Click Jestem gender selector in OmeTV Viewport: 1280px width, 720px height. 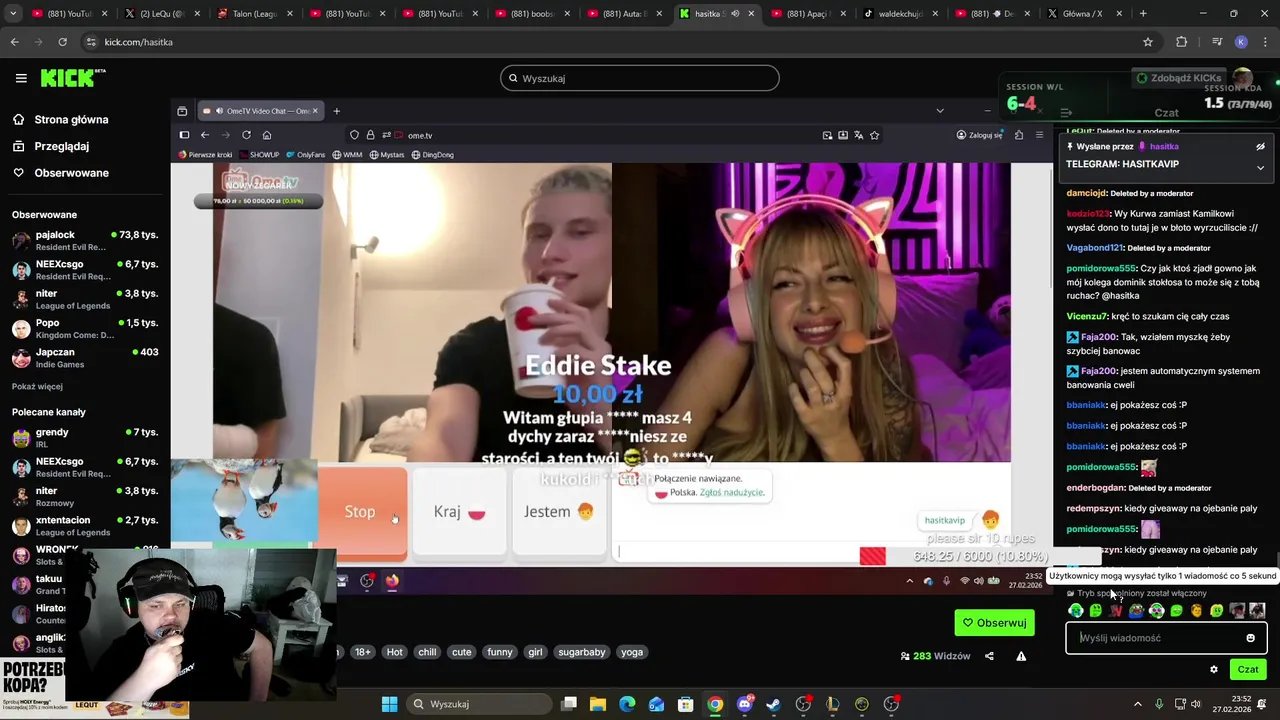point(558,512)
